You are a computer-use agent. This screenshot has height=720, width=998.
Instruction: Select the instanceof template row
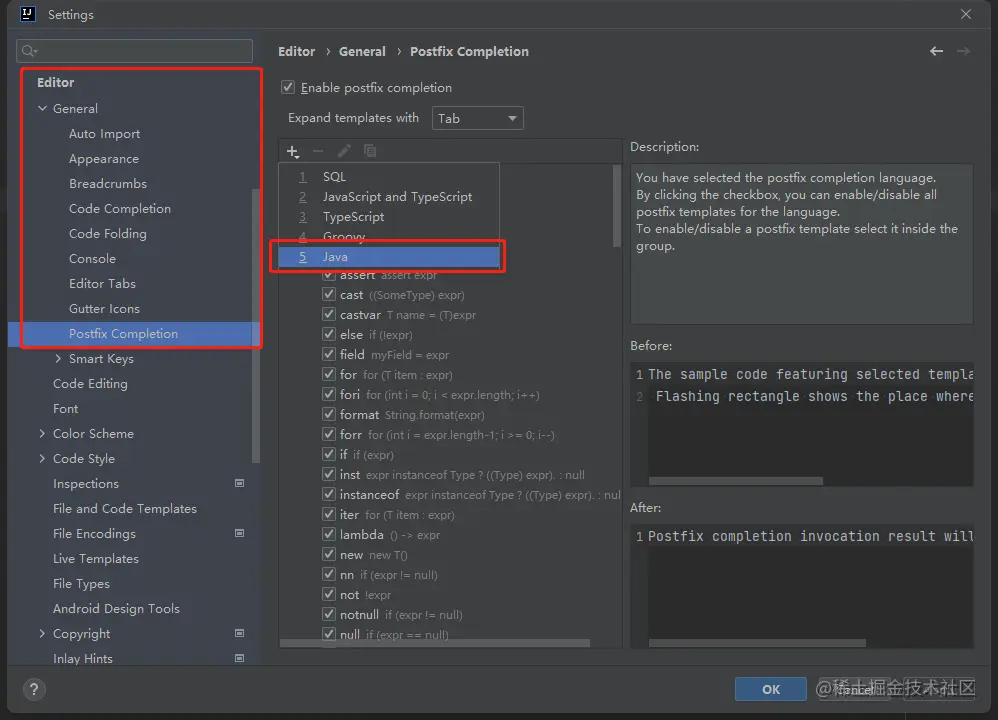[470, 495]
